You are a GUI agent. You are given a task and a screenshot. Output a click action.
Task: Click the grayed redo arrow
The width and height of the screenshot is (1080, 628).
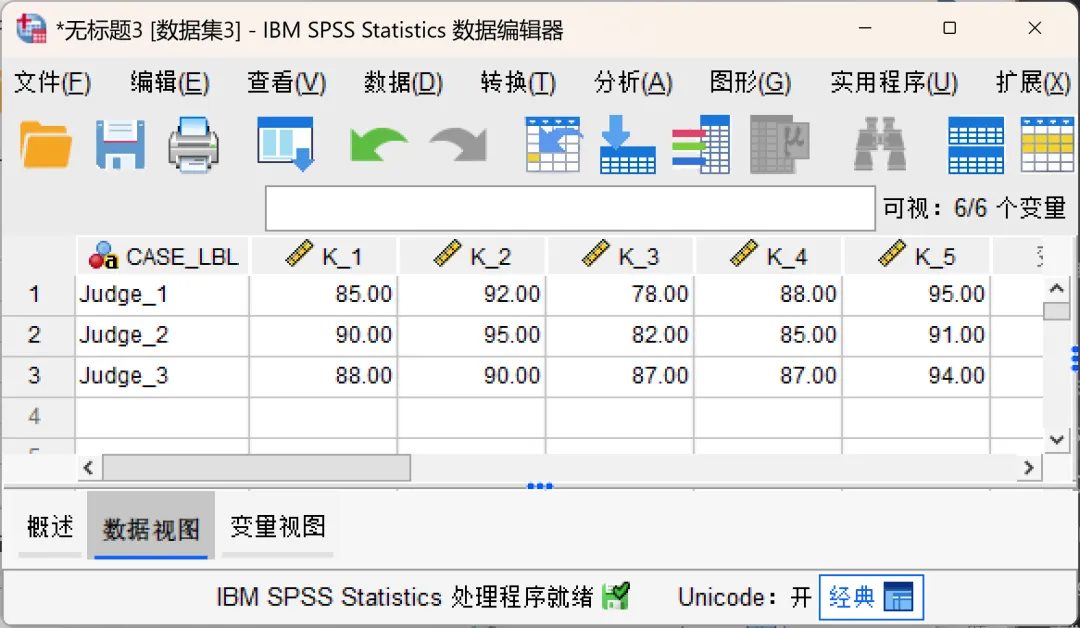pyautogui.click(x=459, y=145)
